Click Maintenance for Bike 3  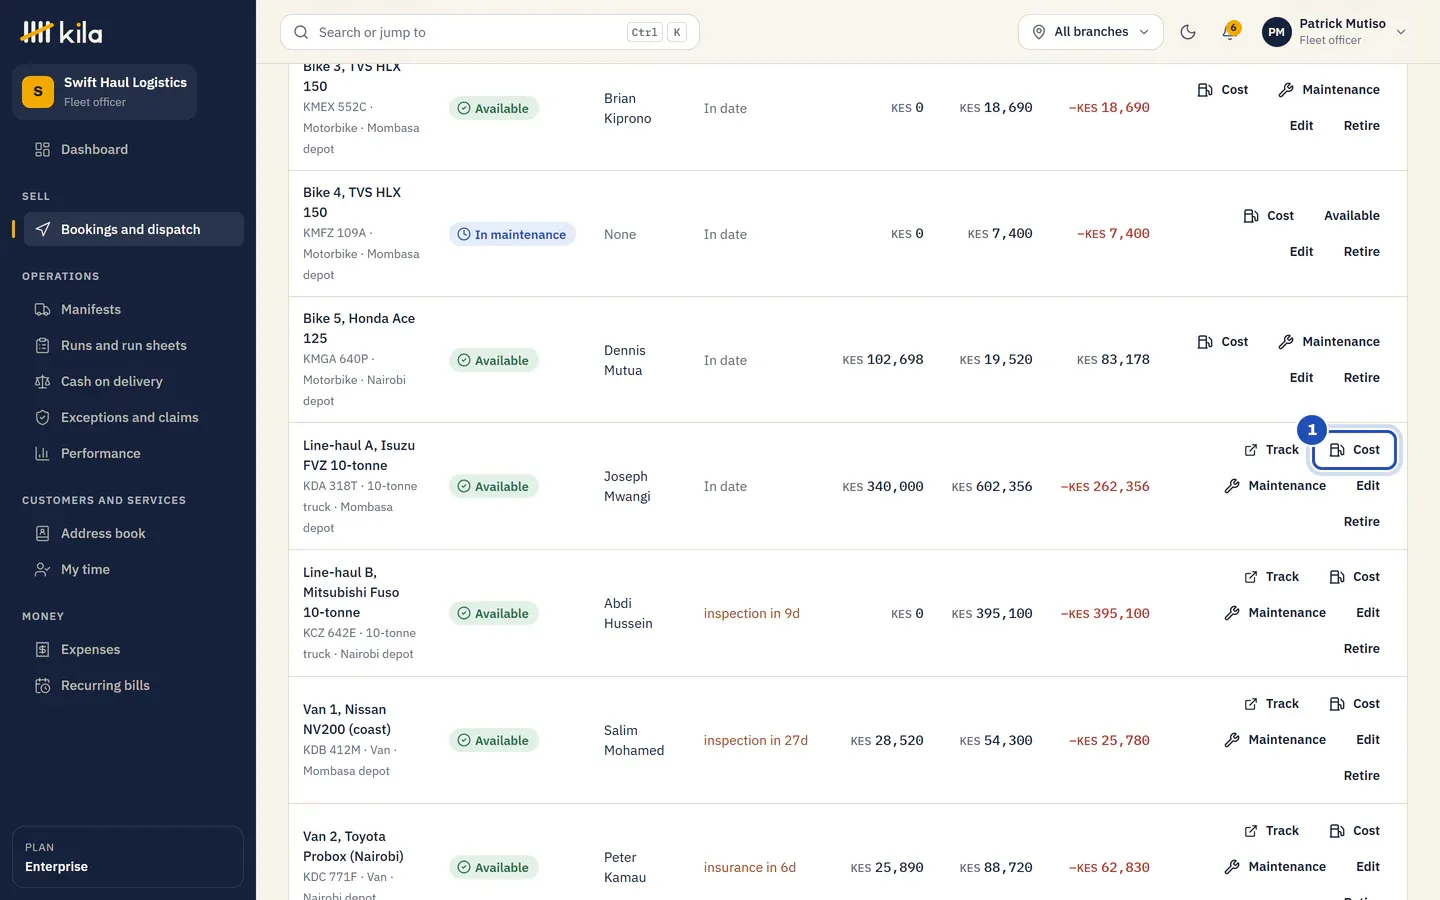point(1329,90)
